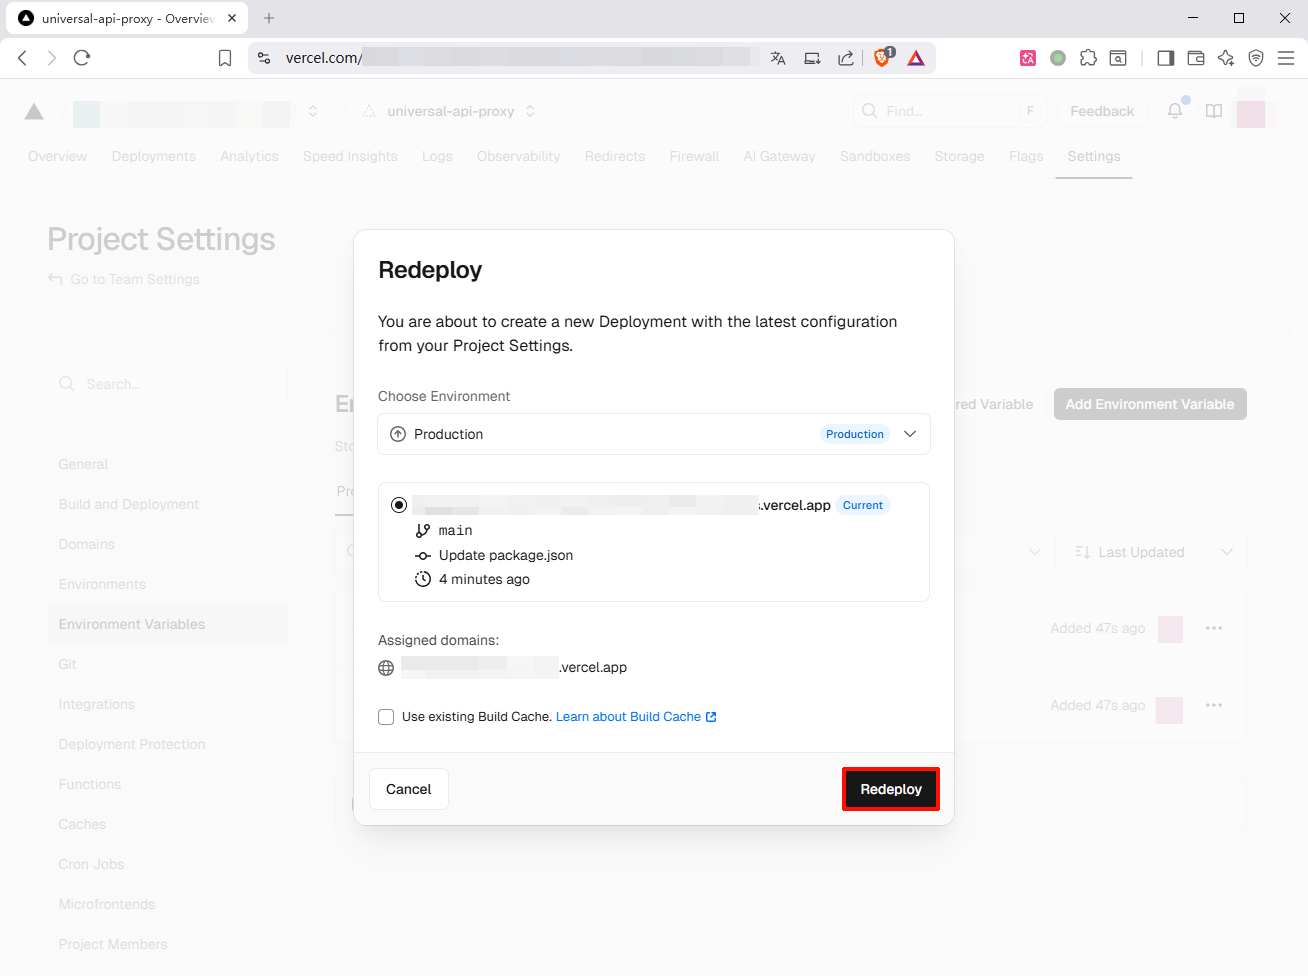Reload the current page
This screenshot has width=1308, height=976.
[82, 58]
